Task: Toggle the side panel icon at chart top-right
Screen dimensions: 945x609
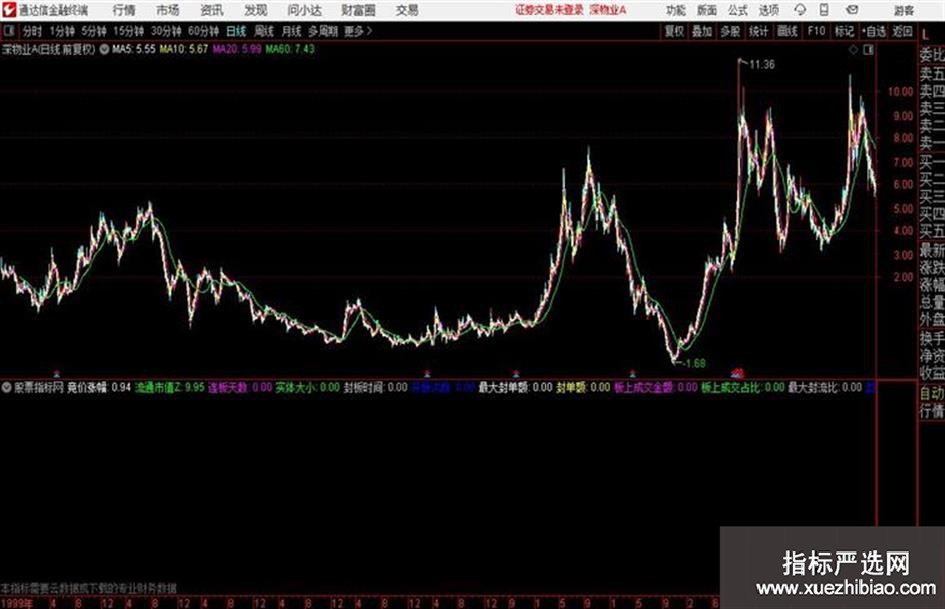Action: 868,50
